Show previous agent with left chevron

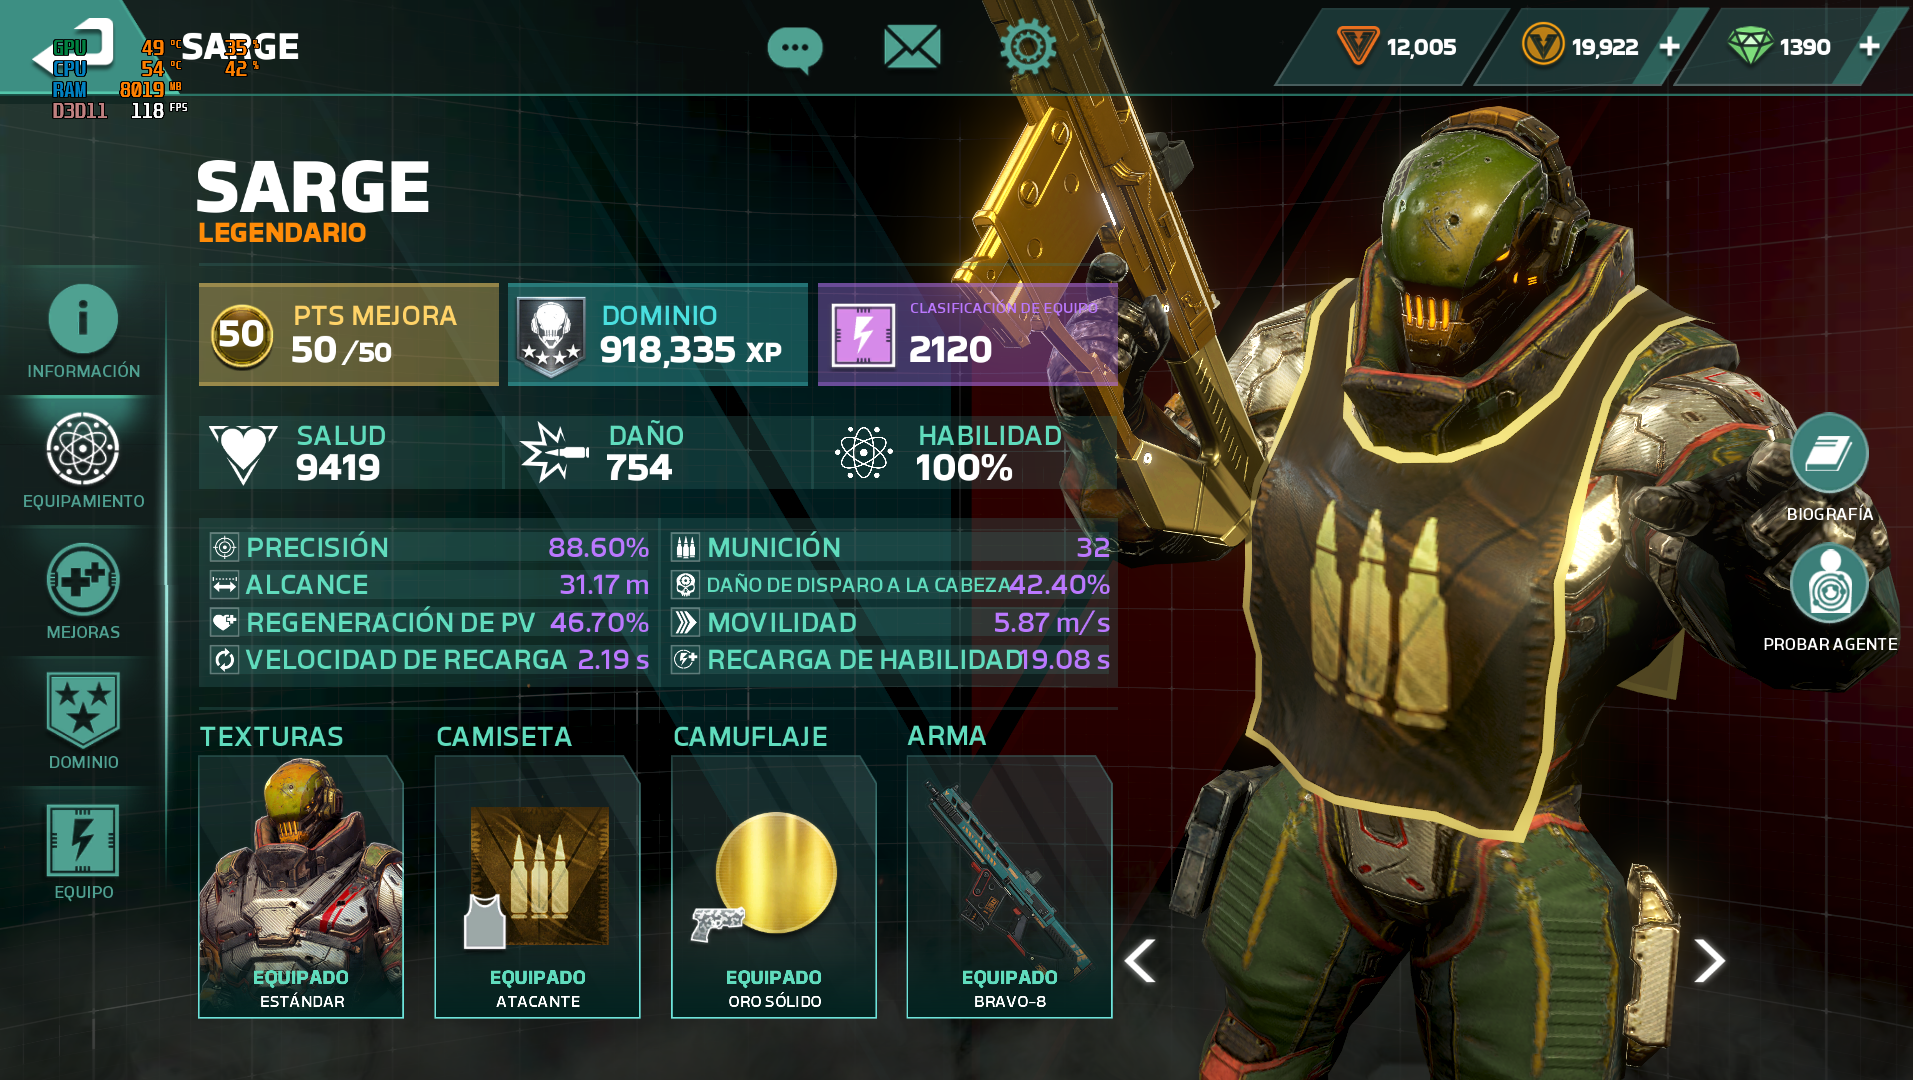(x=1140, y=961)
